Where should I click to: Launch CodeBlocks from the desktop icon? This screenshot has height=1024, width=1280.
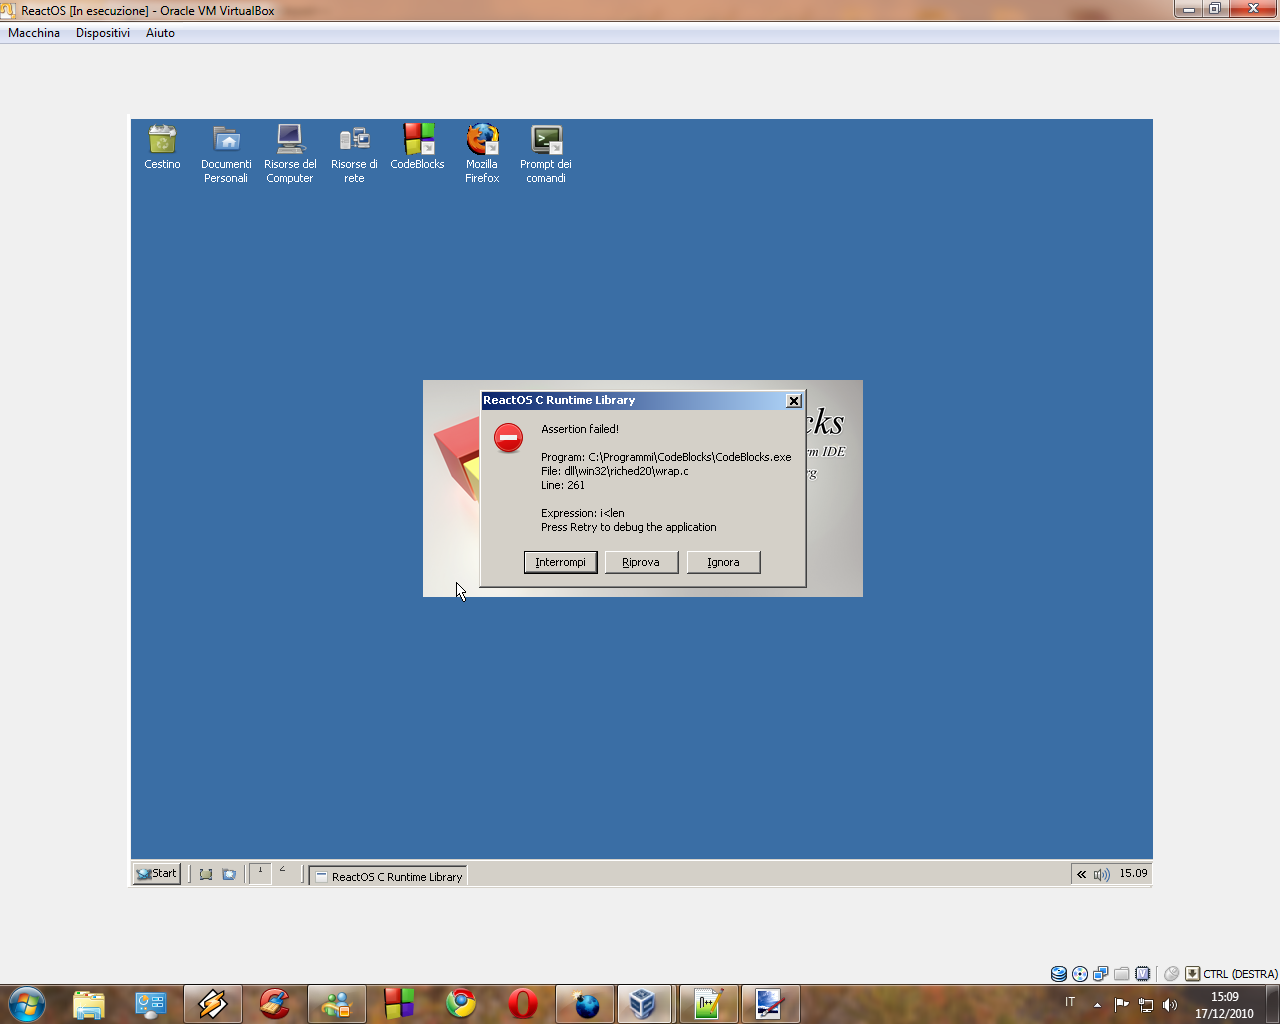(418, 147)
